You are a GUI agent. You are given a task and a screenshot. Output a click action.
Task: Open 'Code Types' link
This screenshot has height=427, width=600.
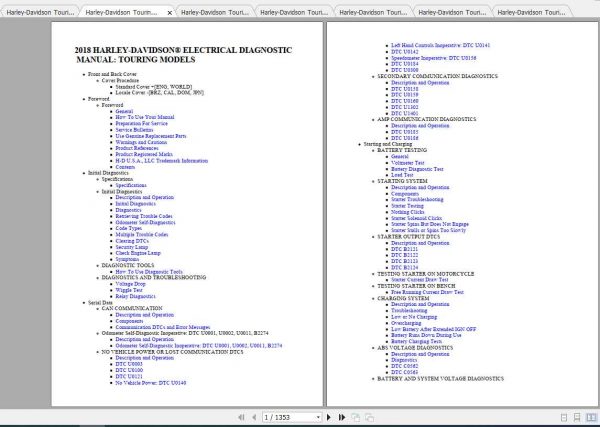pyautogui.click(x=129, y=228)
